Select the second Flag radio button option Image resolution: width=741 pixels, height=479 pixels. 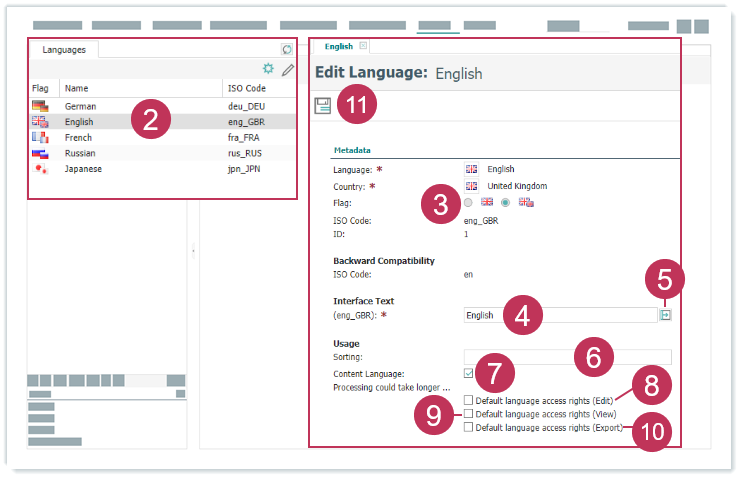tap(506, 202)
